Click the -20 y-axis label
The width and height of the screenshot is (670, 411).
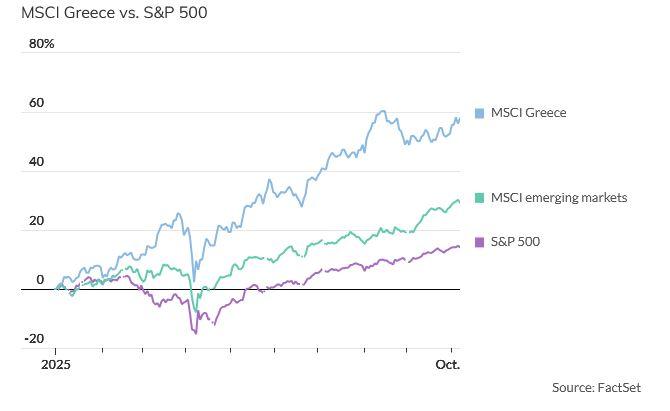(35, 339)
